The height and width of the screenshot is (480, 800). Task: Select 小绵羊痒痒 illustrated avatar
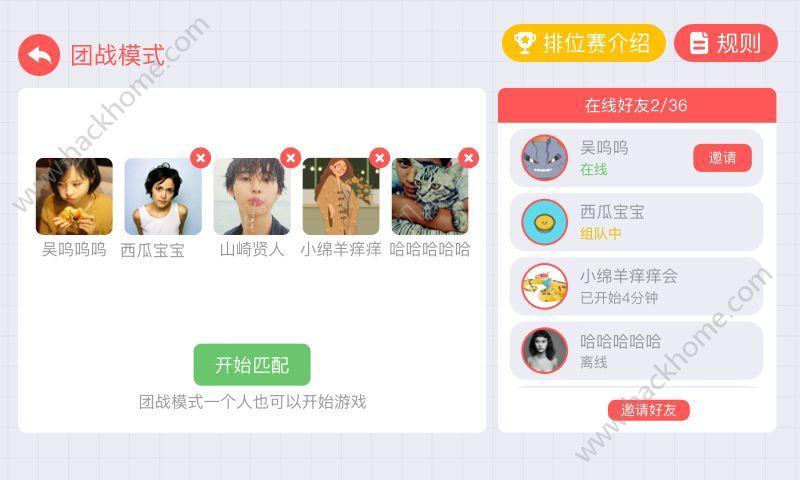341,196
